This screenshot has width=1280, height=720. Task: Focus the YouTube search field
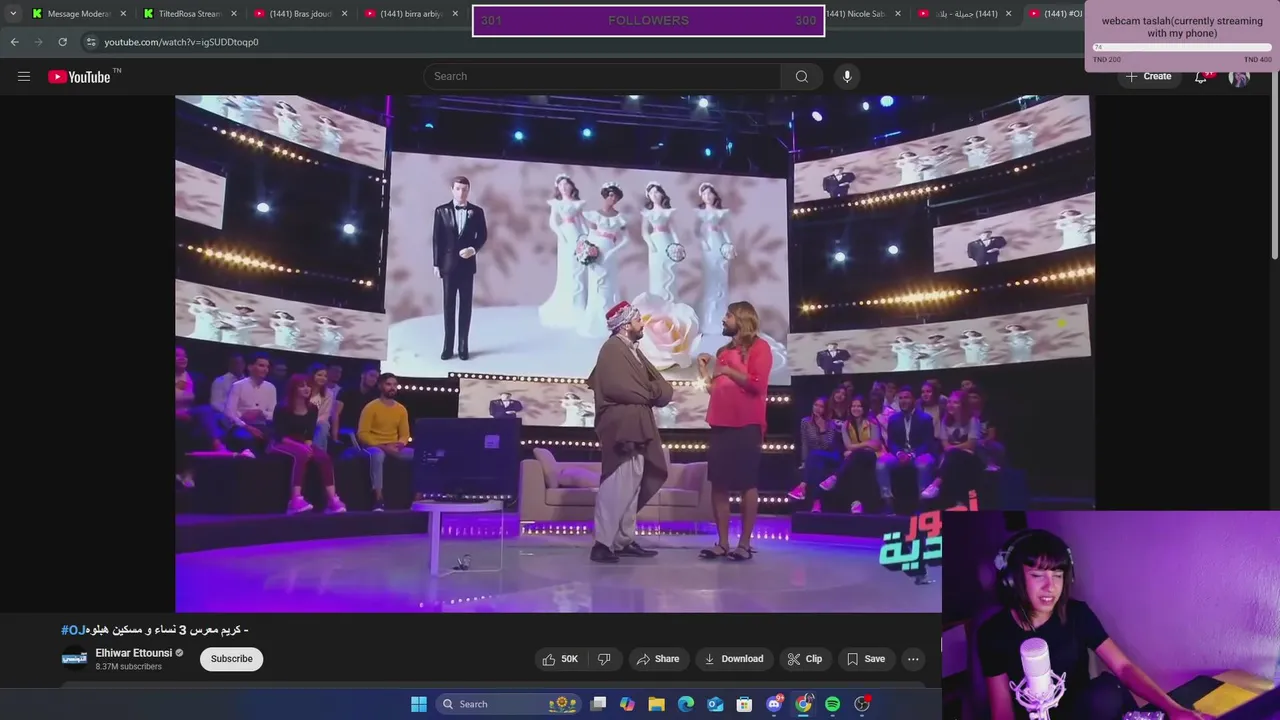[x=603, y=76]
